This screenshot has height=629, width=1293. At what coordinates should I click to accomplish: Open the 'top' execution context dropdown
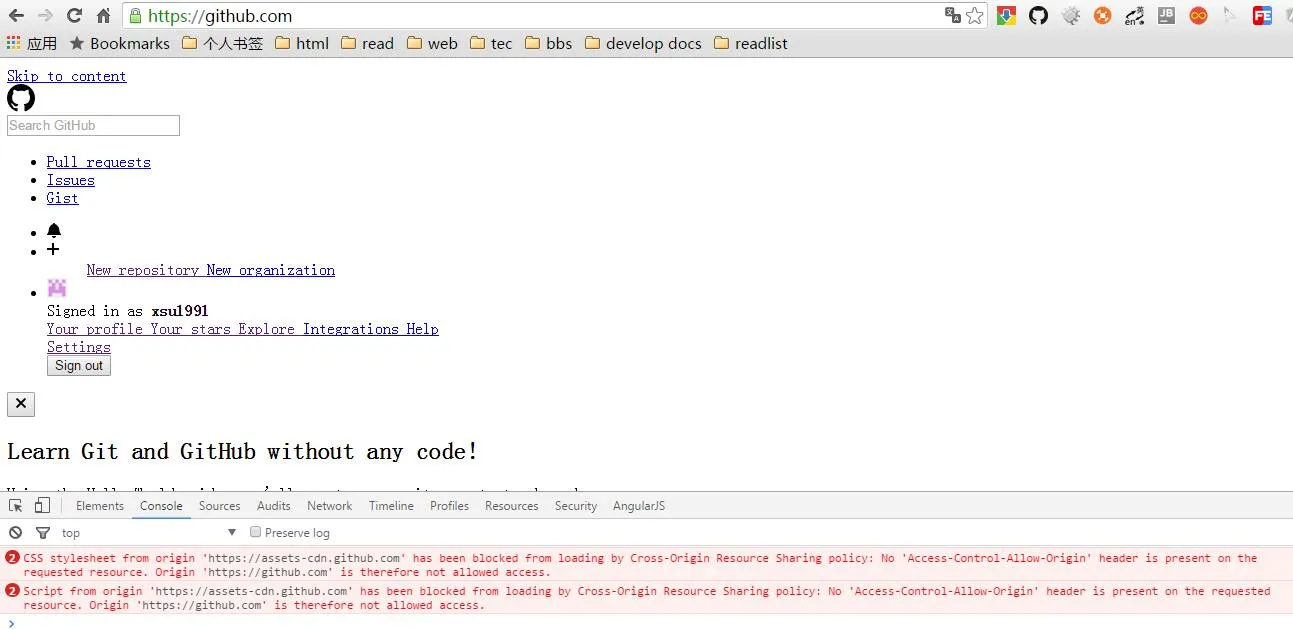click(149, 533)
